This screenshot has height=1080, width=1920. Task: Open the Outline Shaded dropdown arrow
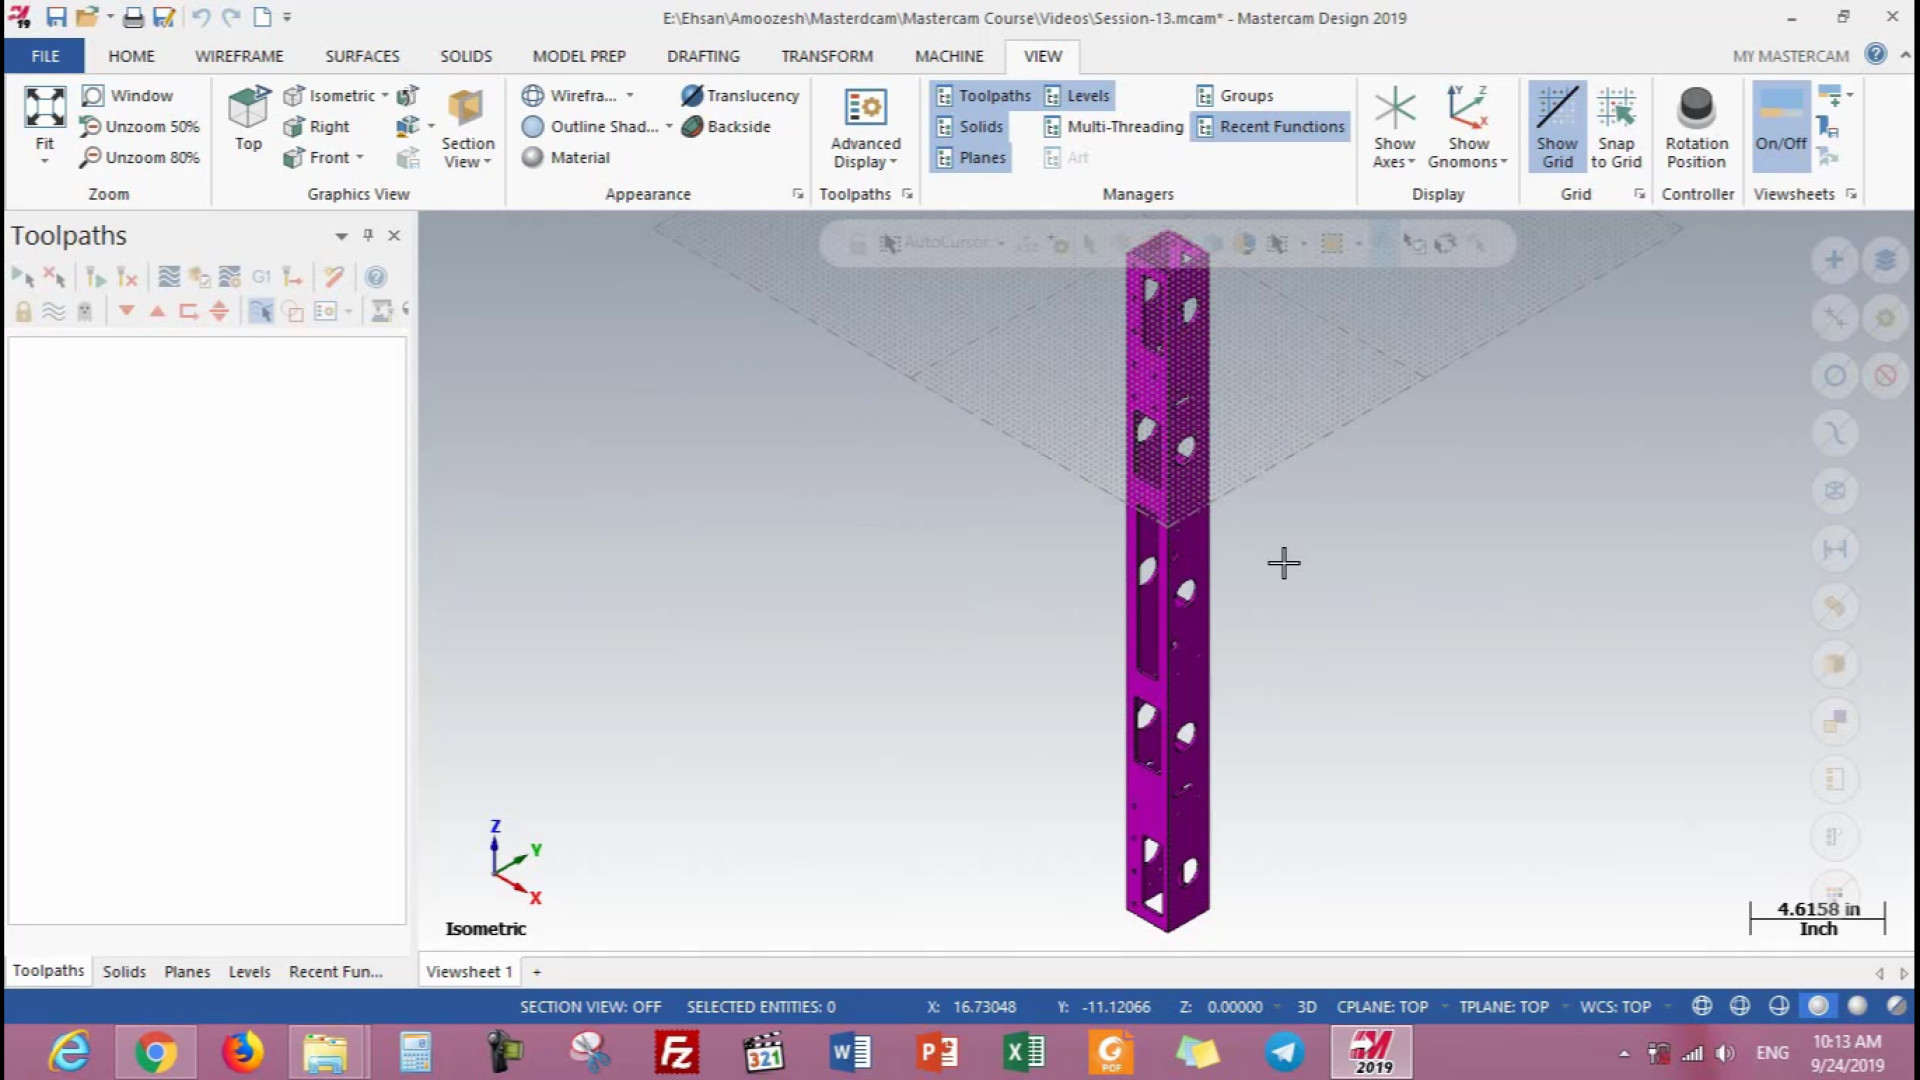click(669, 126)
